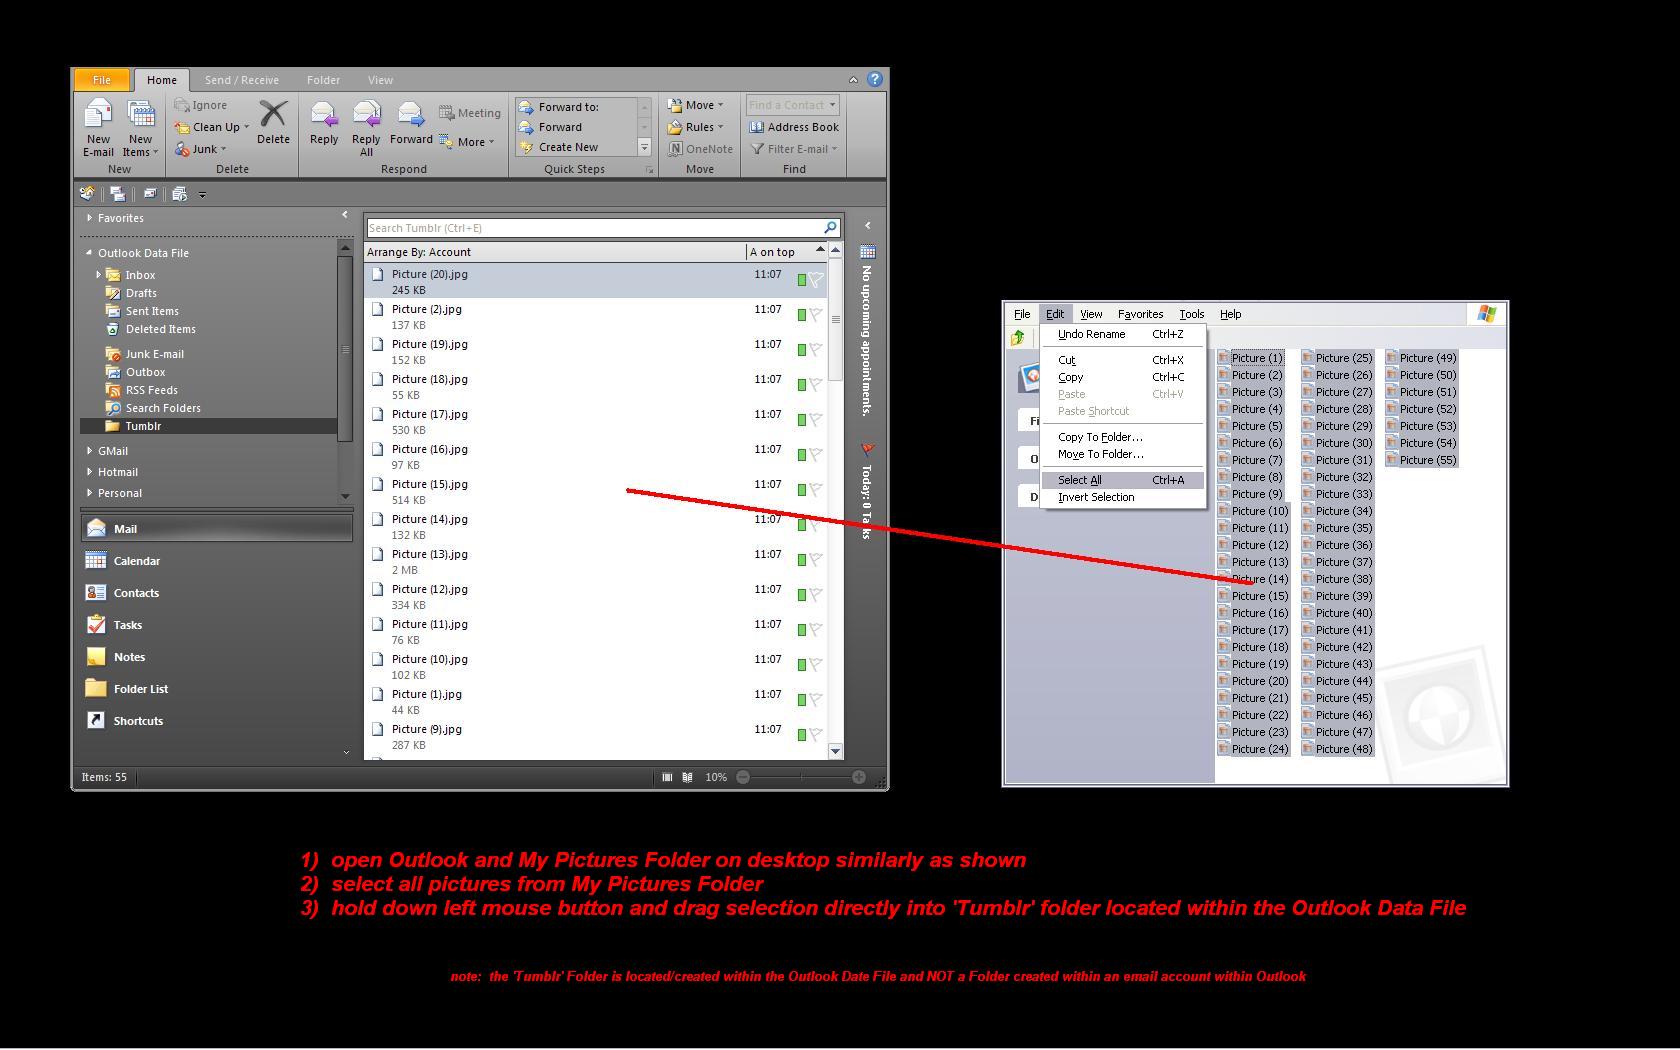Click the search magnifier icon
Viewport: 1680px width, 1050px height.
pyautogui.click(x=830, y=228)
